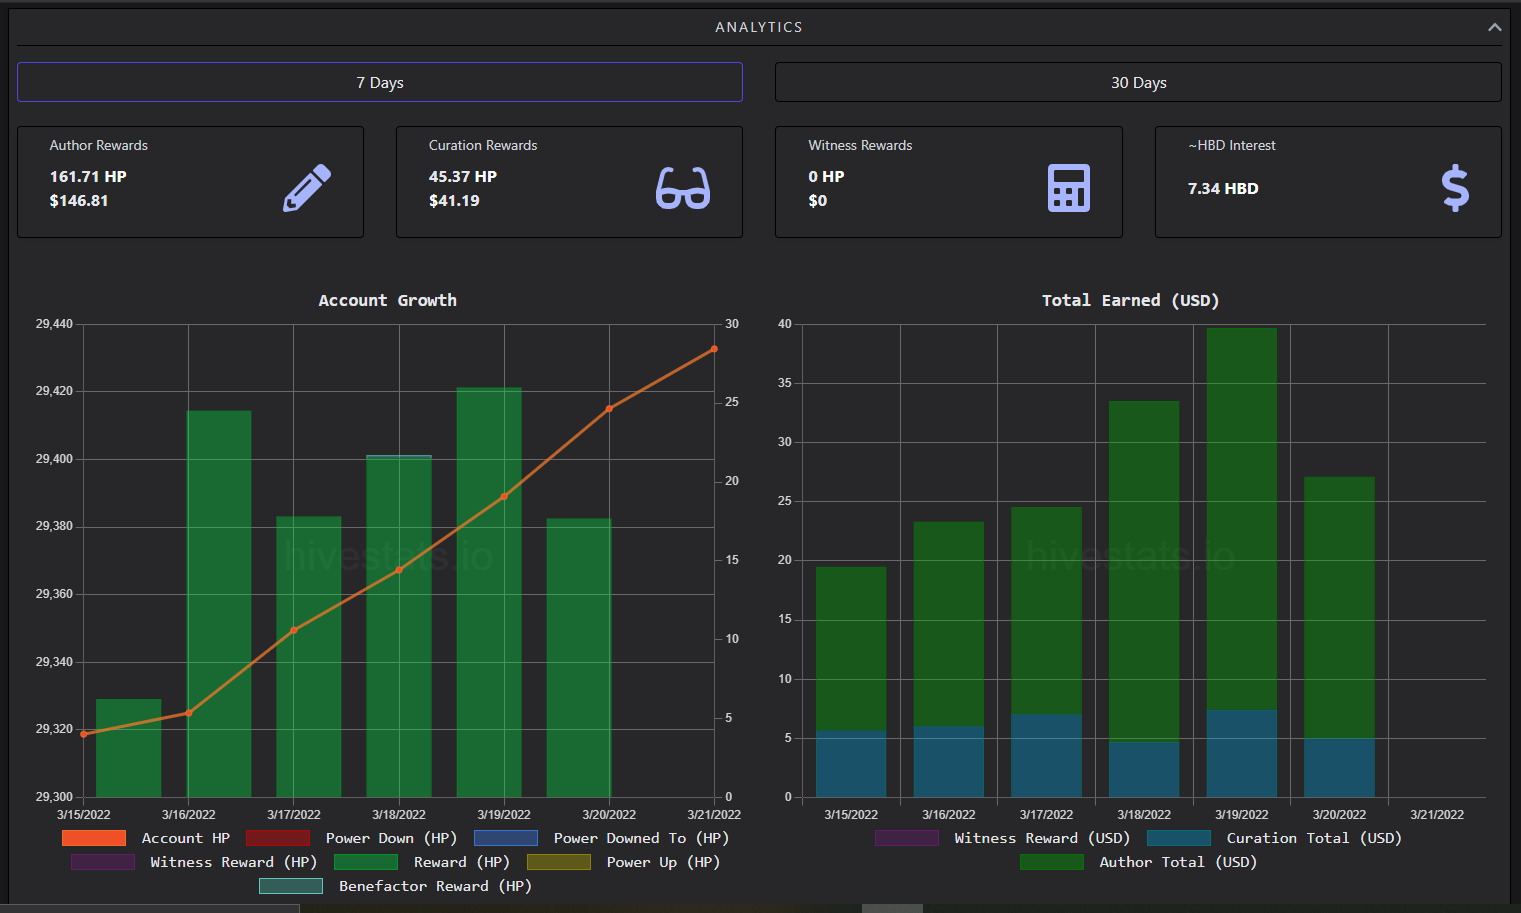This screenshot has width=1521, height=913.
Task: Click Author Total (USD) legend swatch
Action: (x=1052, y=862)
